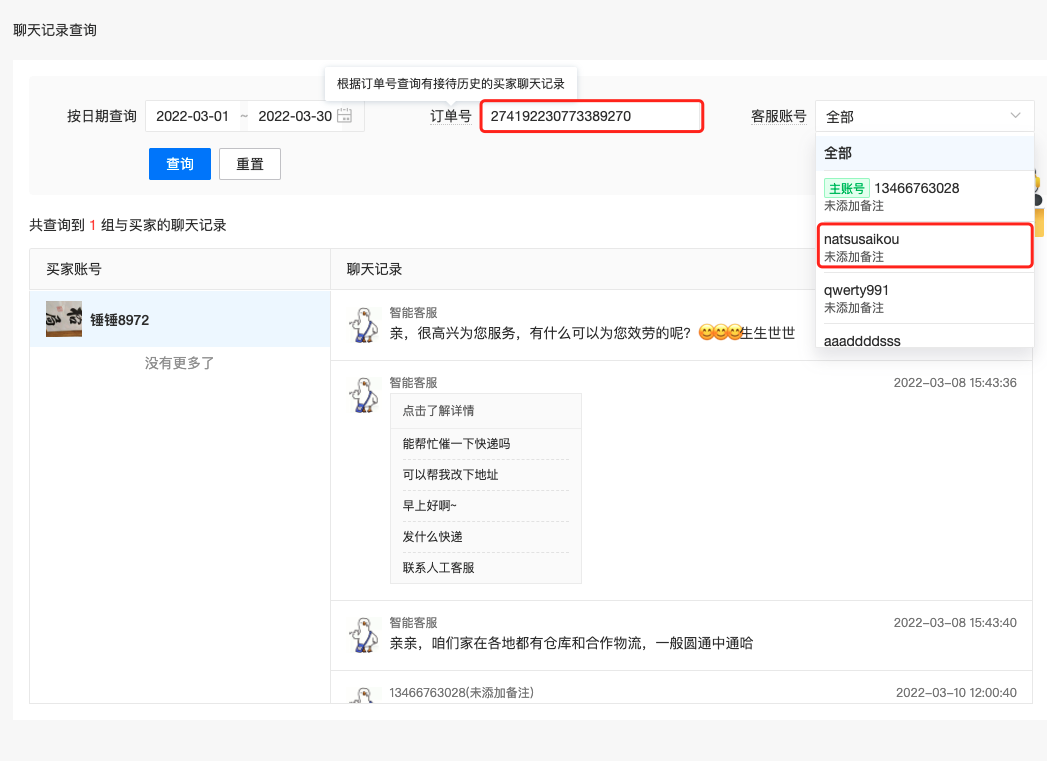Click 联系人工客服 option in card
Viewport: 1047px width, 761px height.
tap(438, 568)
